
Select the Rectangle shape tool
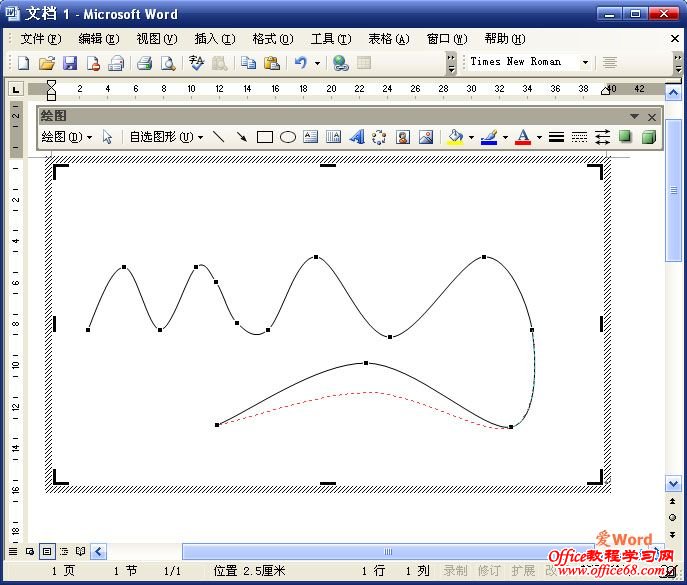click(265, 137)
